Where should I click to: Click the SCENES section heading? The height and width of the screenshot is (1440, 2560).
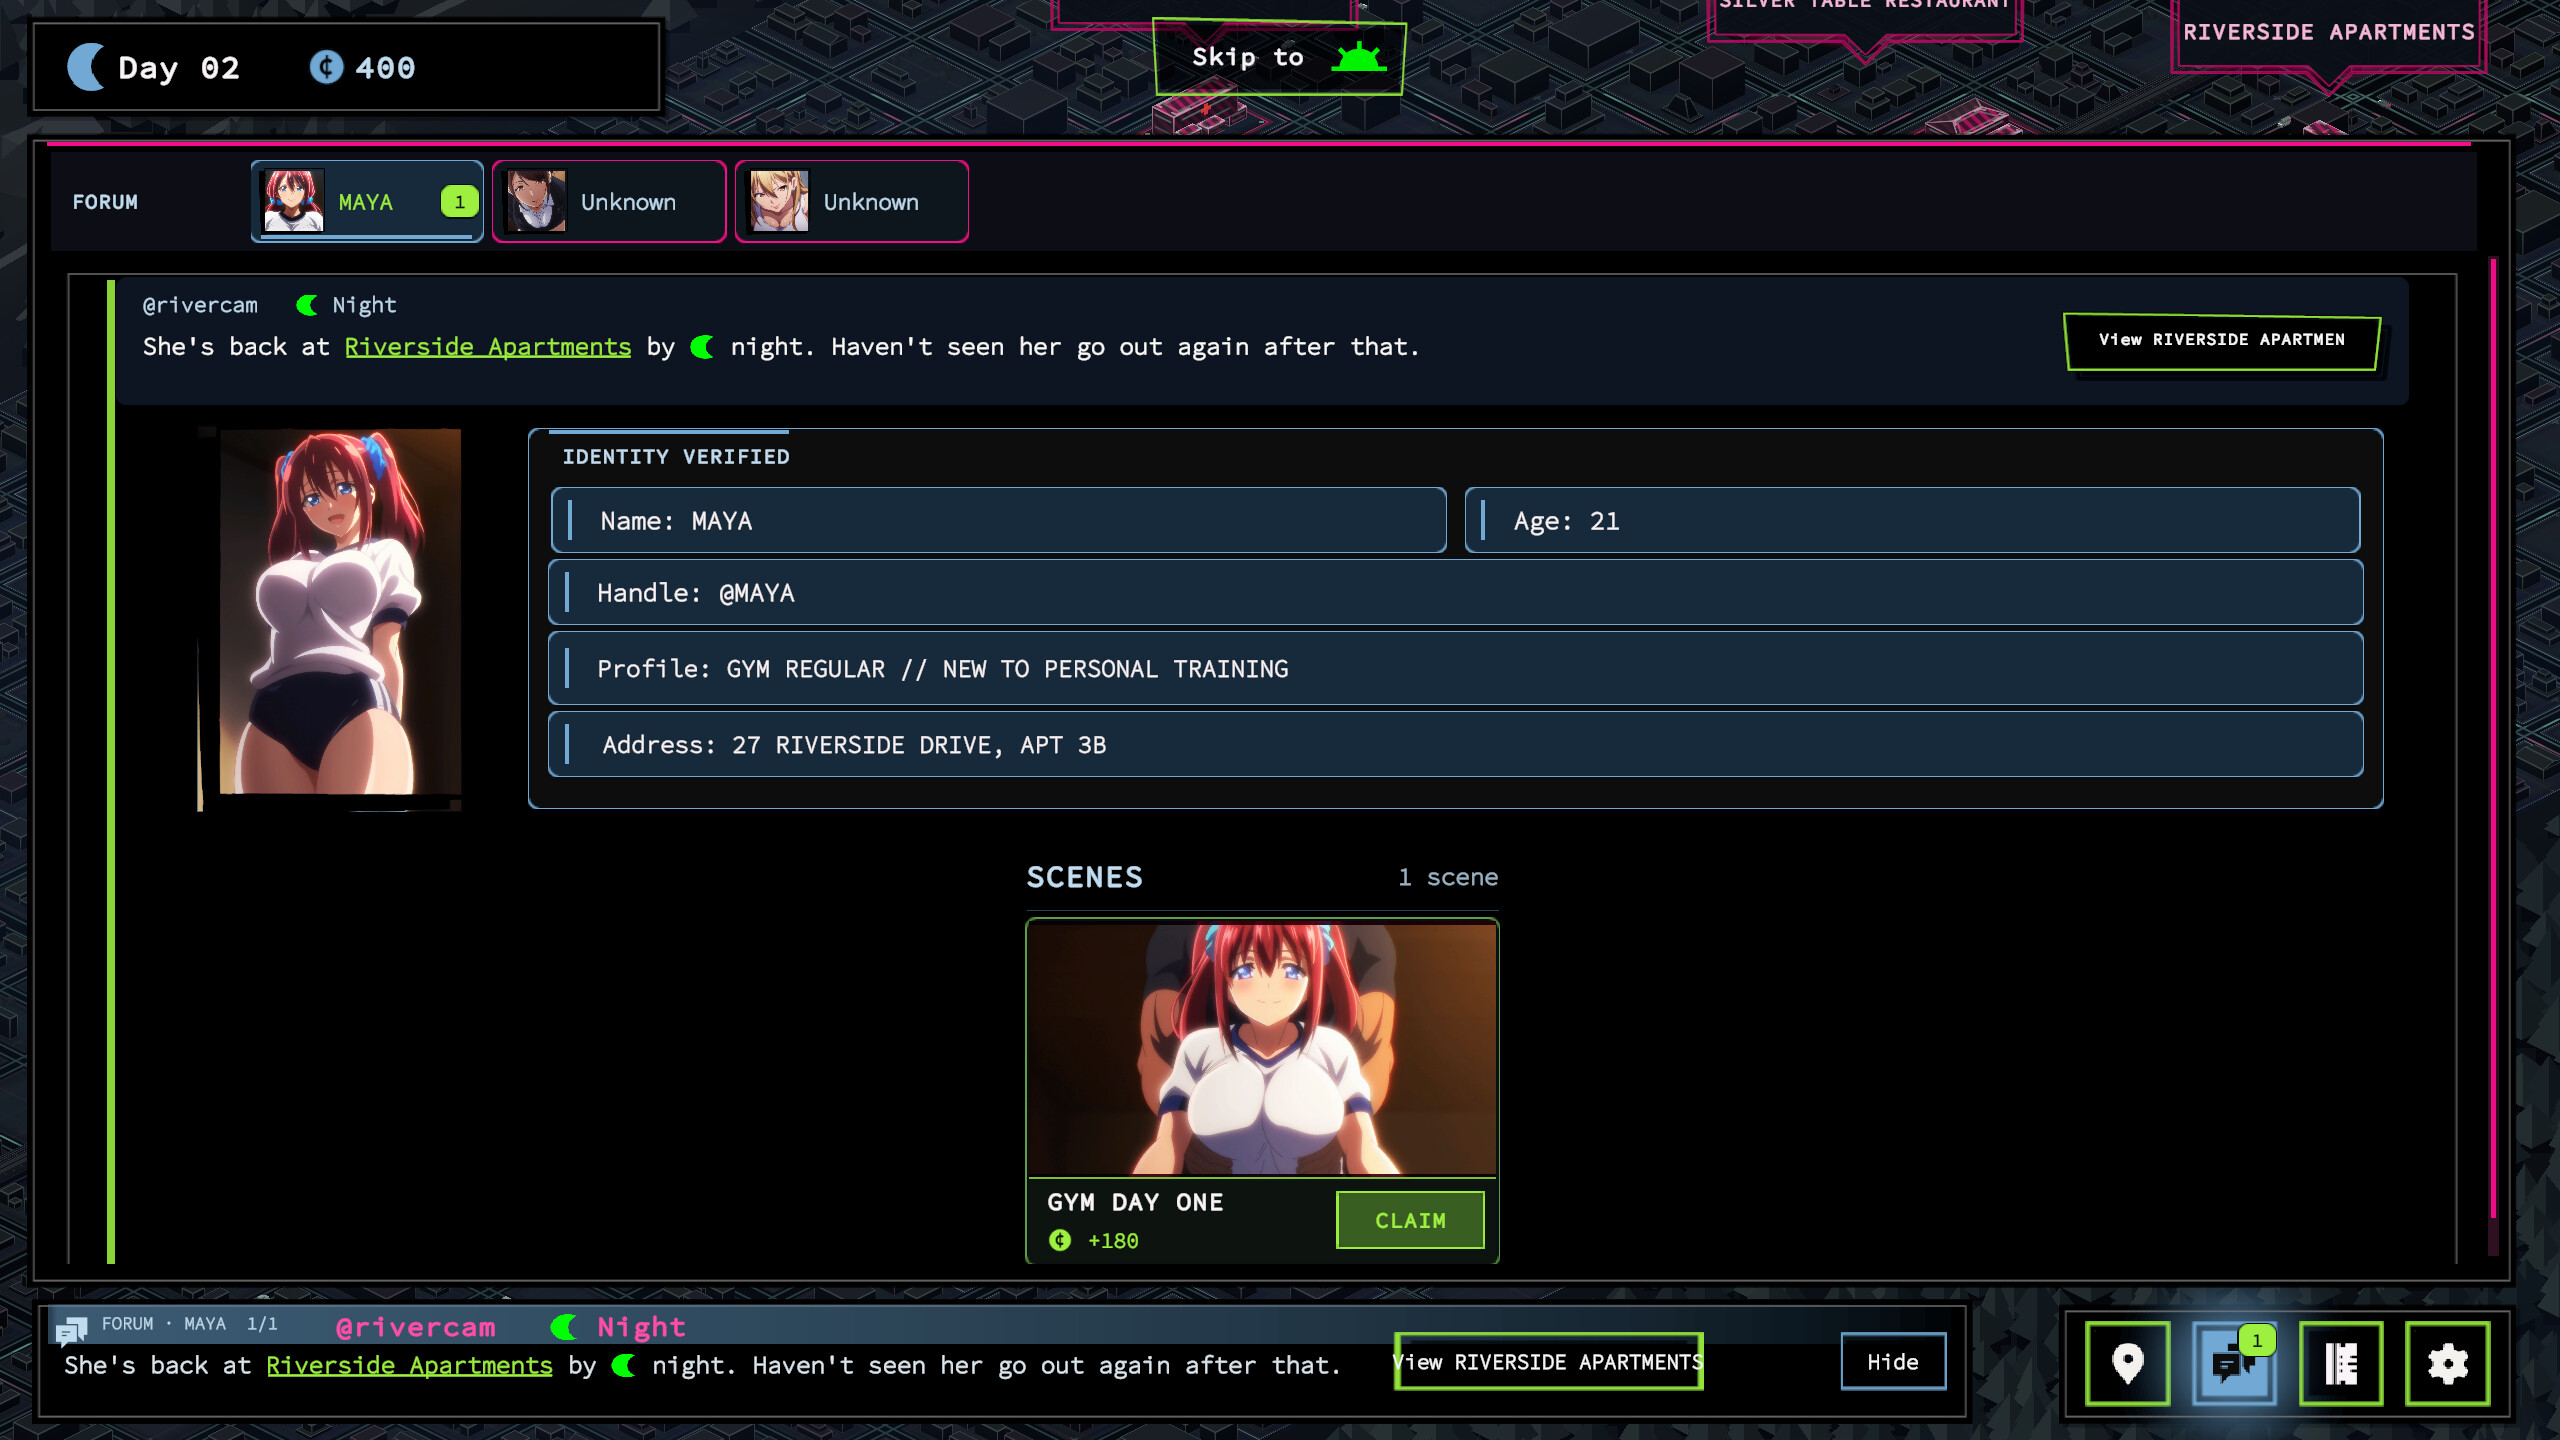(x=1084, y=877)
